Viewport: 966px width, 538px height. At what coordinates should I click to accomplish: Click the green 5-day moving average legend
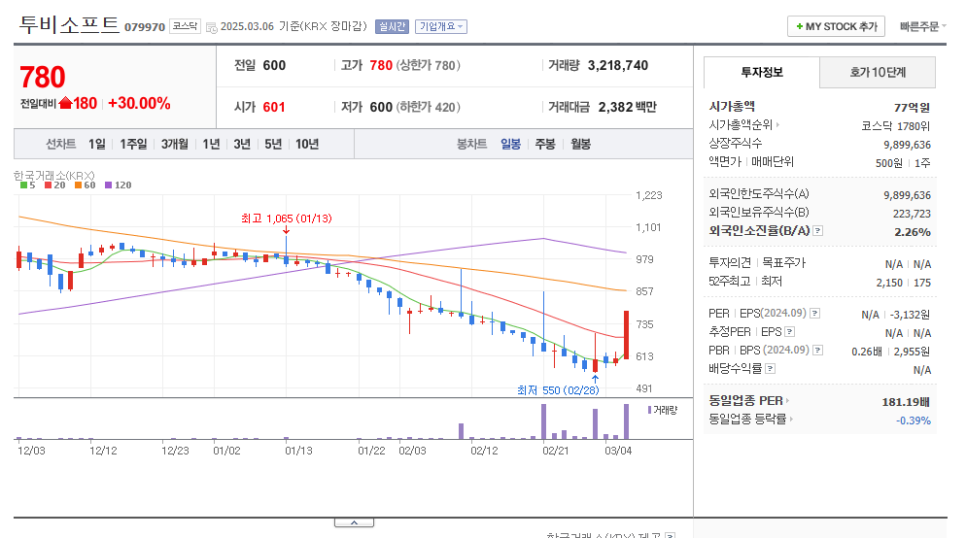click(27, 185)
